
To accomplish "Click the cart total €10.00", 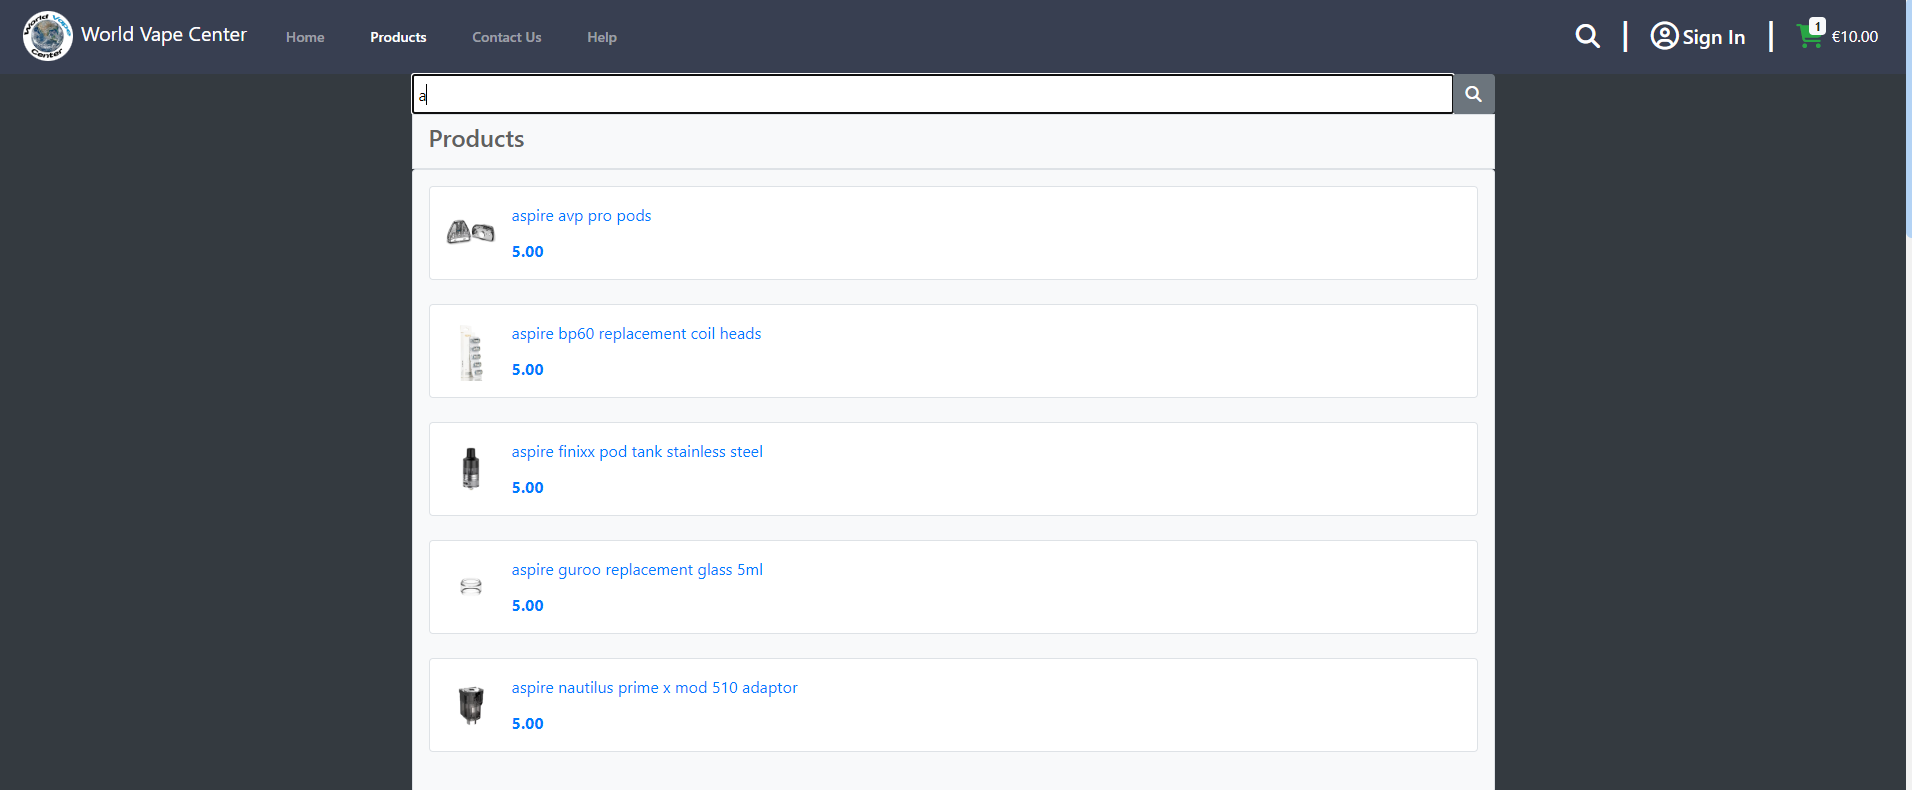I will pyautogui.click(x=1854, y=37).
